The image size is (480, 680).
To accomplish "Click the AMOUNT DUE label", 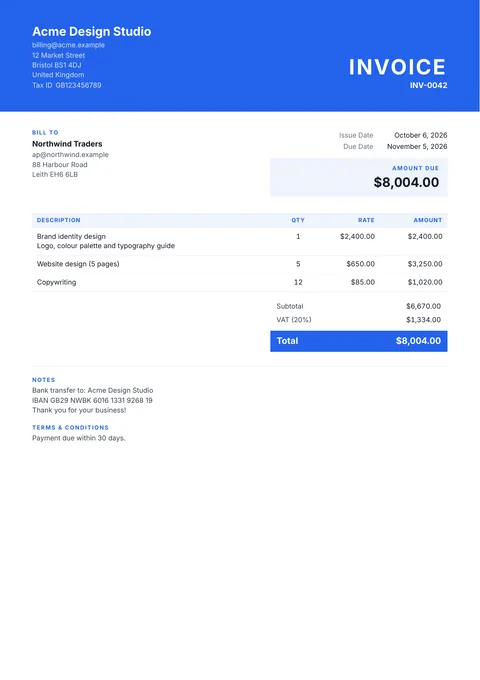I will (415, 168).
